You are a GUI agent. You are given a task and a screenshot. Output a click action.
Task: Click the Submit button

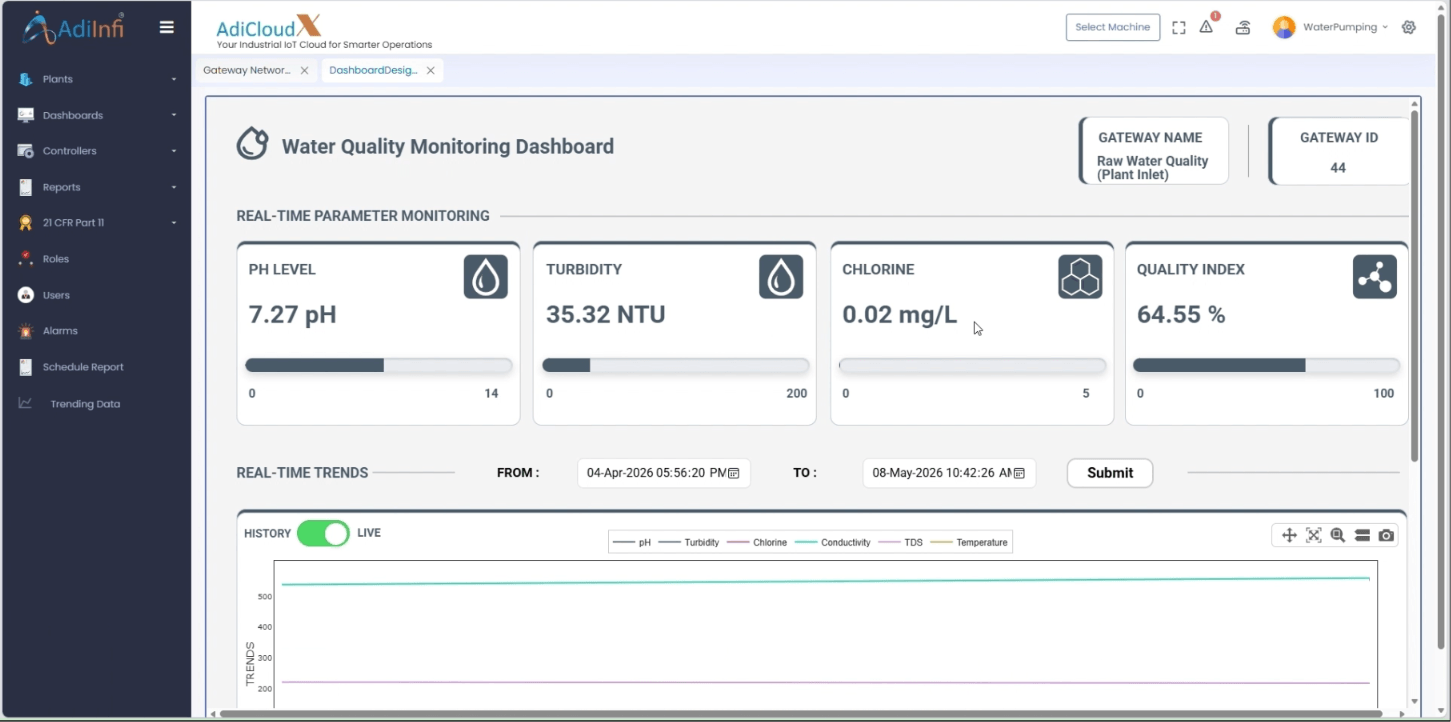coord(1110,473)
